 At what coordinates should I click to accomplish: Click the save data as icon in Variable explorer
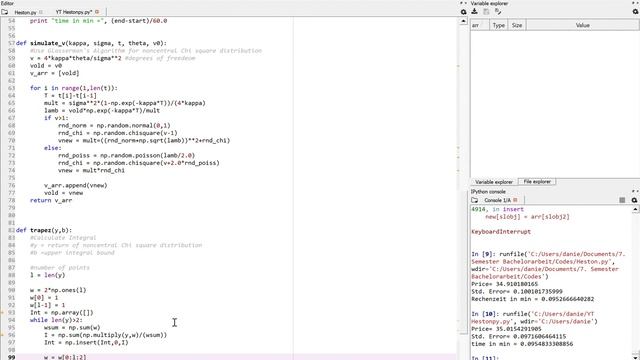coord(498,12)
